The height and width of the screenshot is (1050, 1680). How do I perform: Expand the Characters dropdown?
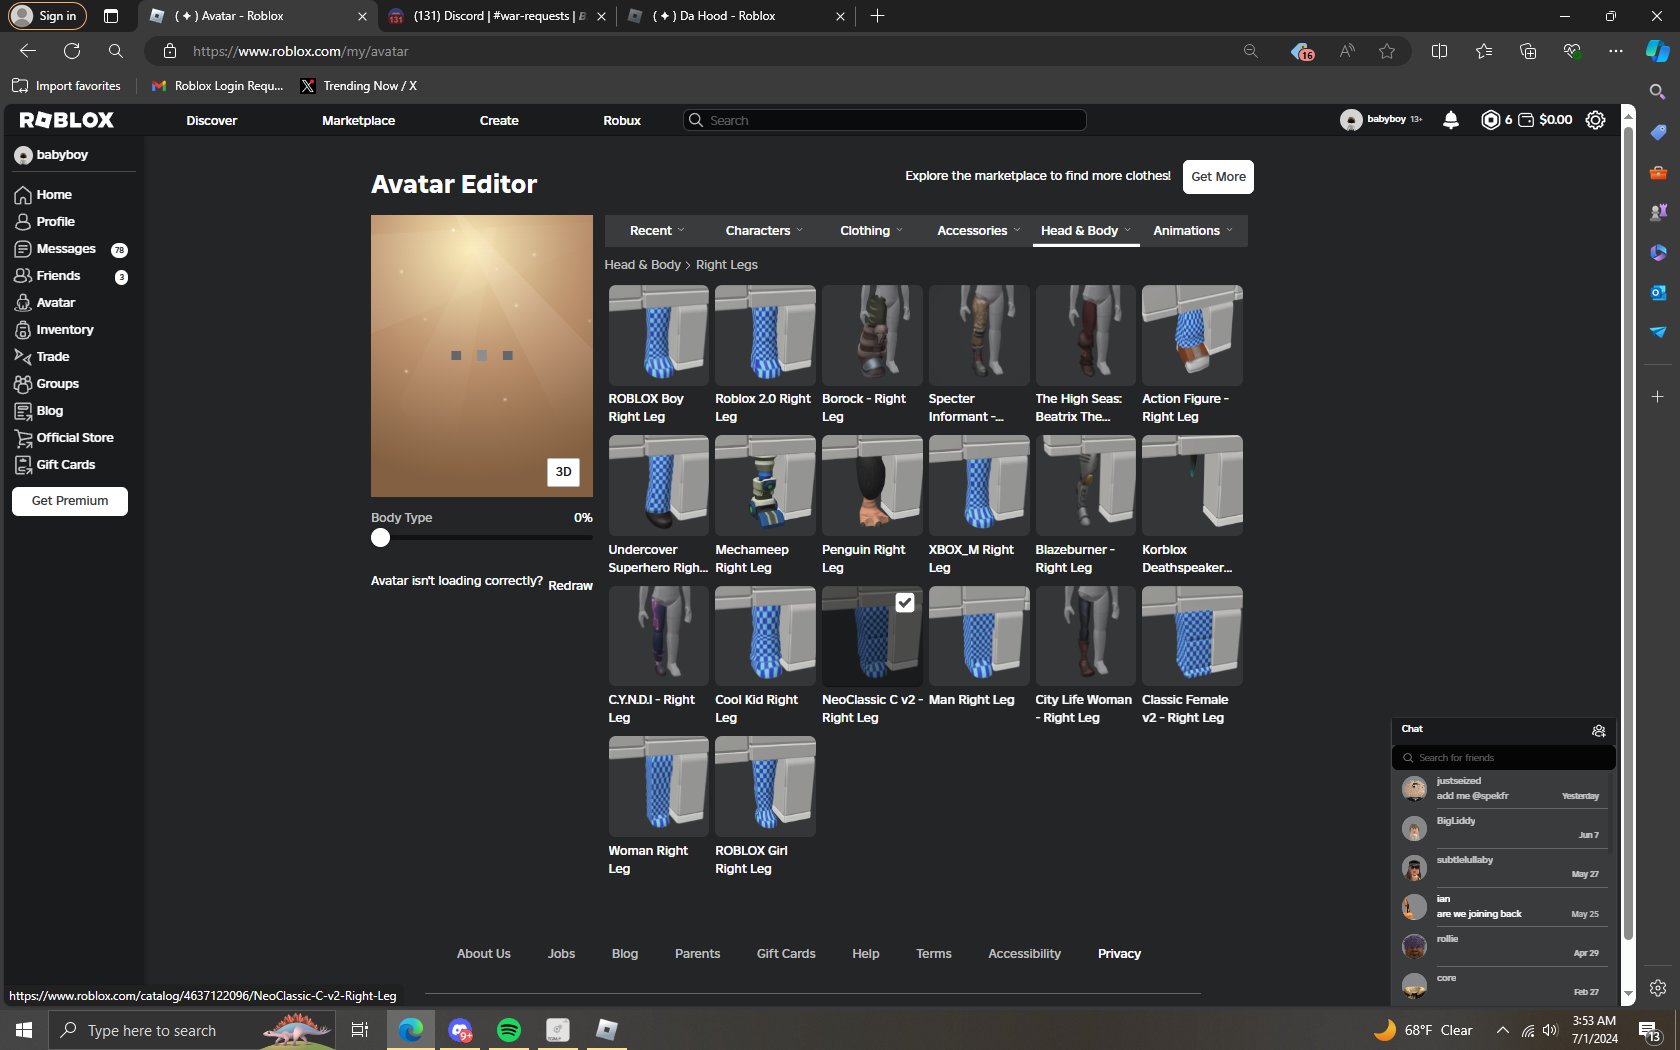coord(764,231)
